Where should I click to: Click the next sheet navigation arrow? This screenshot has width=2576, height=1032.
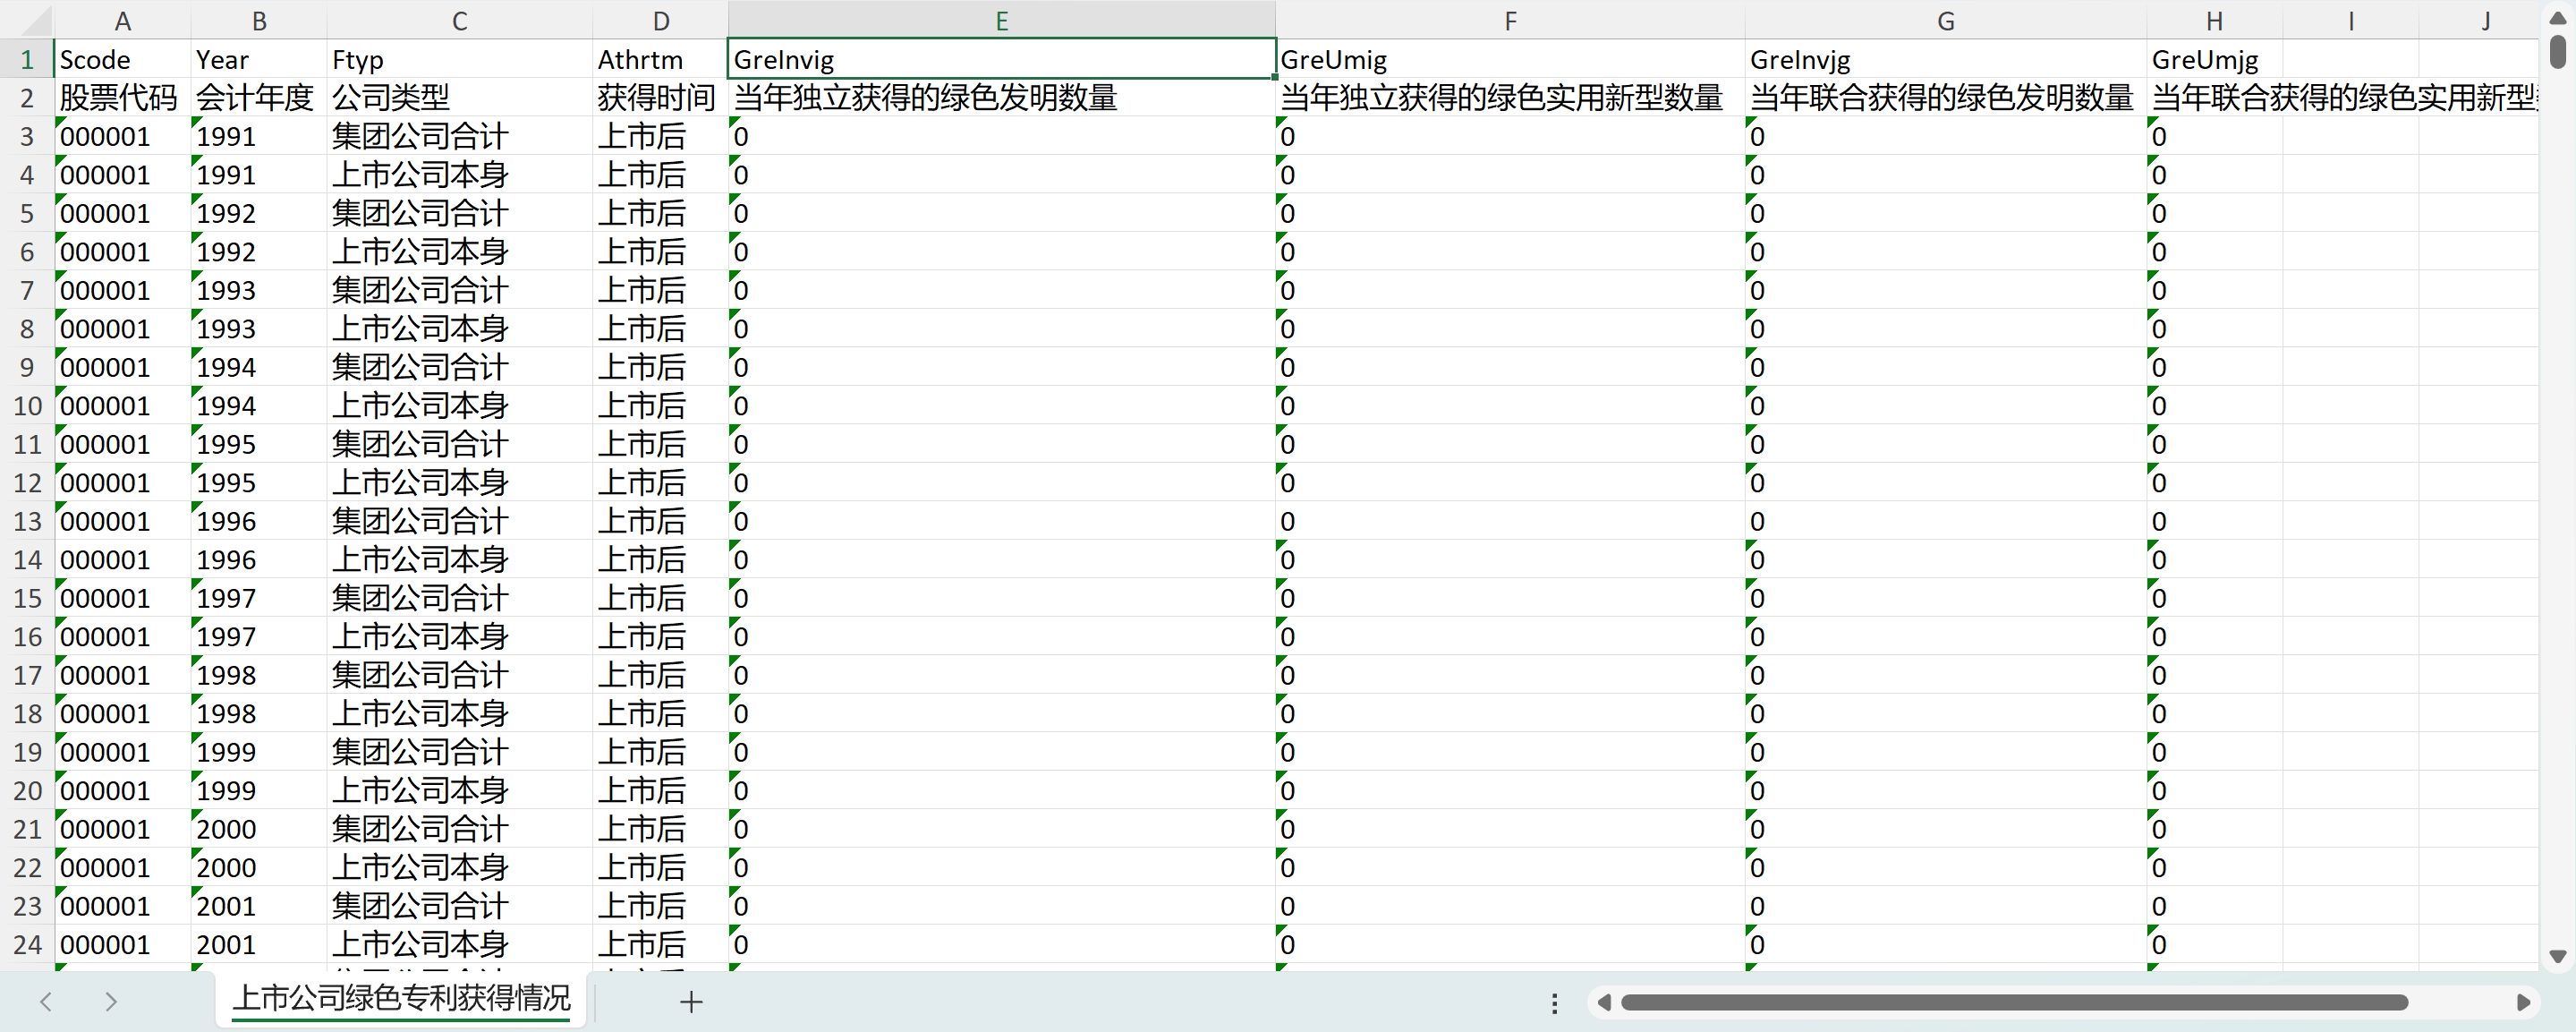pyautogui.click(x=111, y=1001)
